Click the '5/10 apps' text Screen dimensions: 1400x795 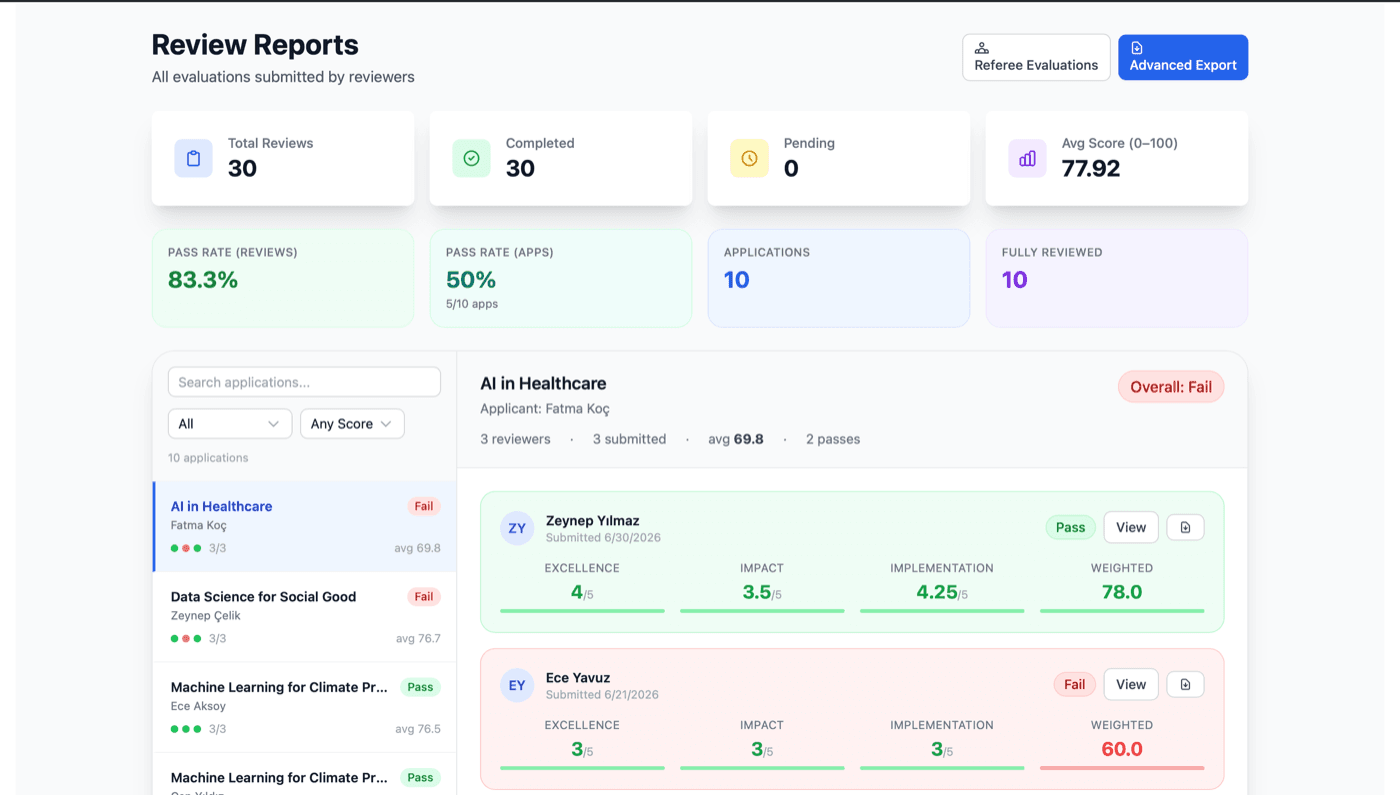point(472,303)
